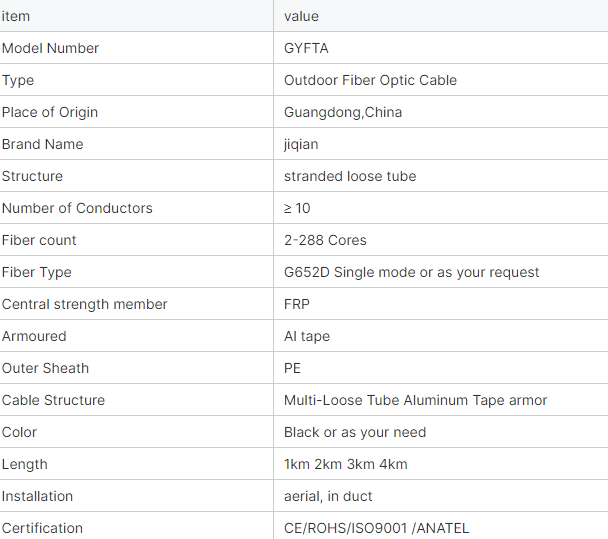Image resolution: width=608 pixels, height=539 pixels.
Task: Select the 'Guangdong,China' value cell
Action: pos(343,112)
